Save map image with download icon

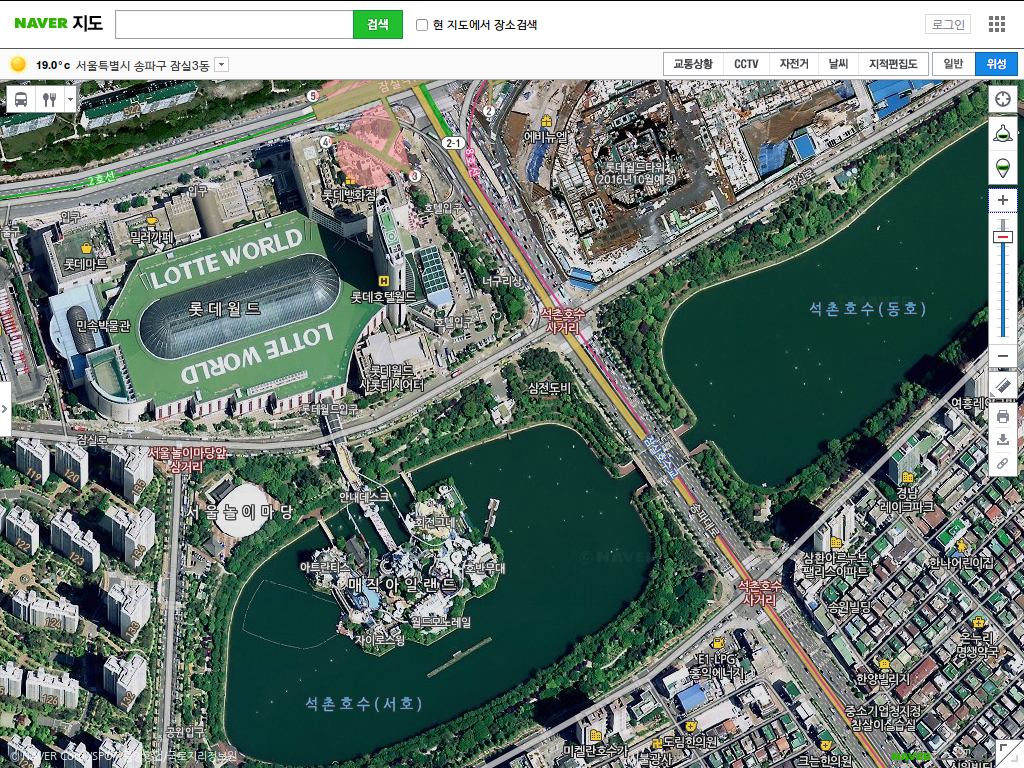click(x=1003, y=440)
